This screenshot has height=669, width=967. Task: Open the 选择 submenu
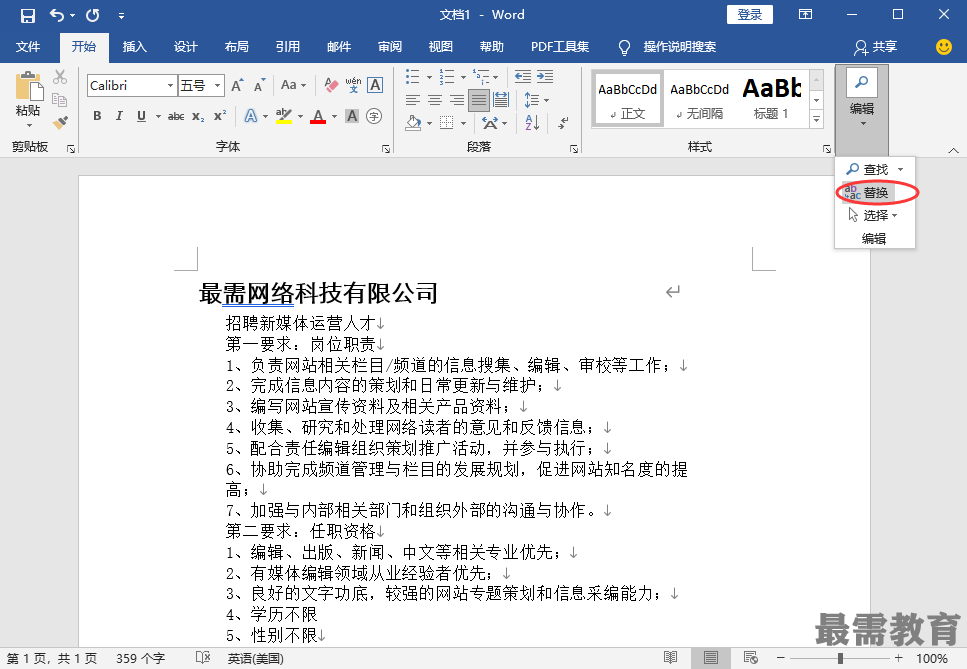click(873, 216)
